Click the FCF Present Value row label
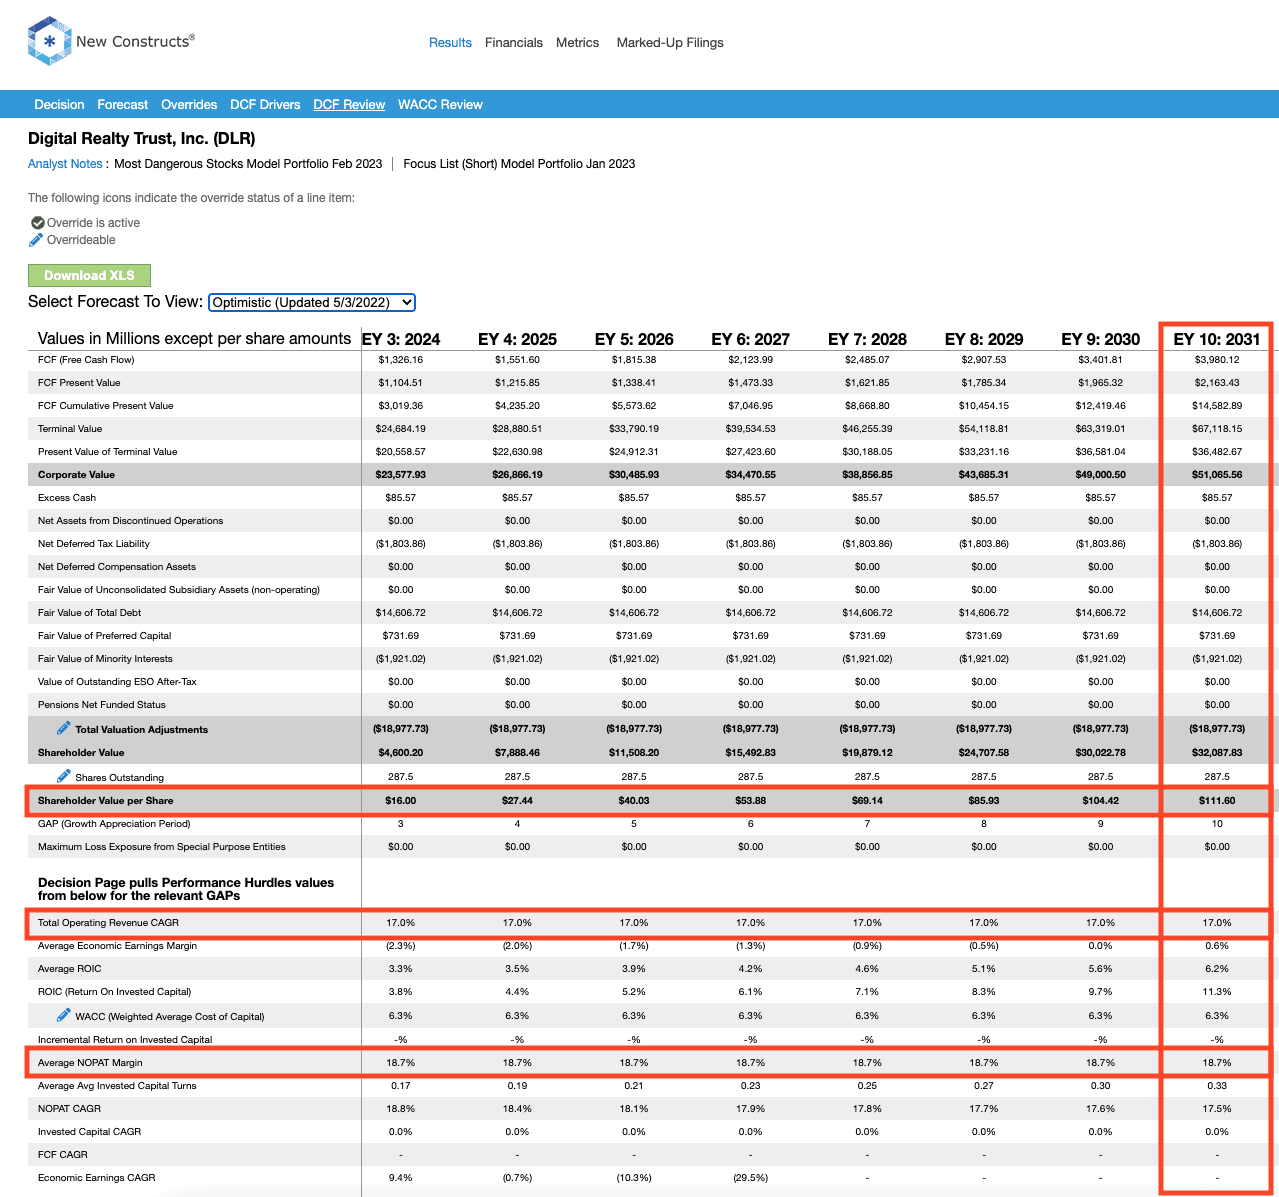Image resolution: width=1279 pixels, height=1197 pixels. click(x=79, y=383)
